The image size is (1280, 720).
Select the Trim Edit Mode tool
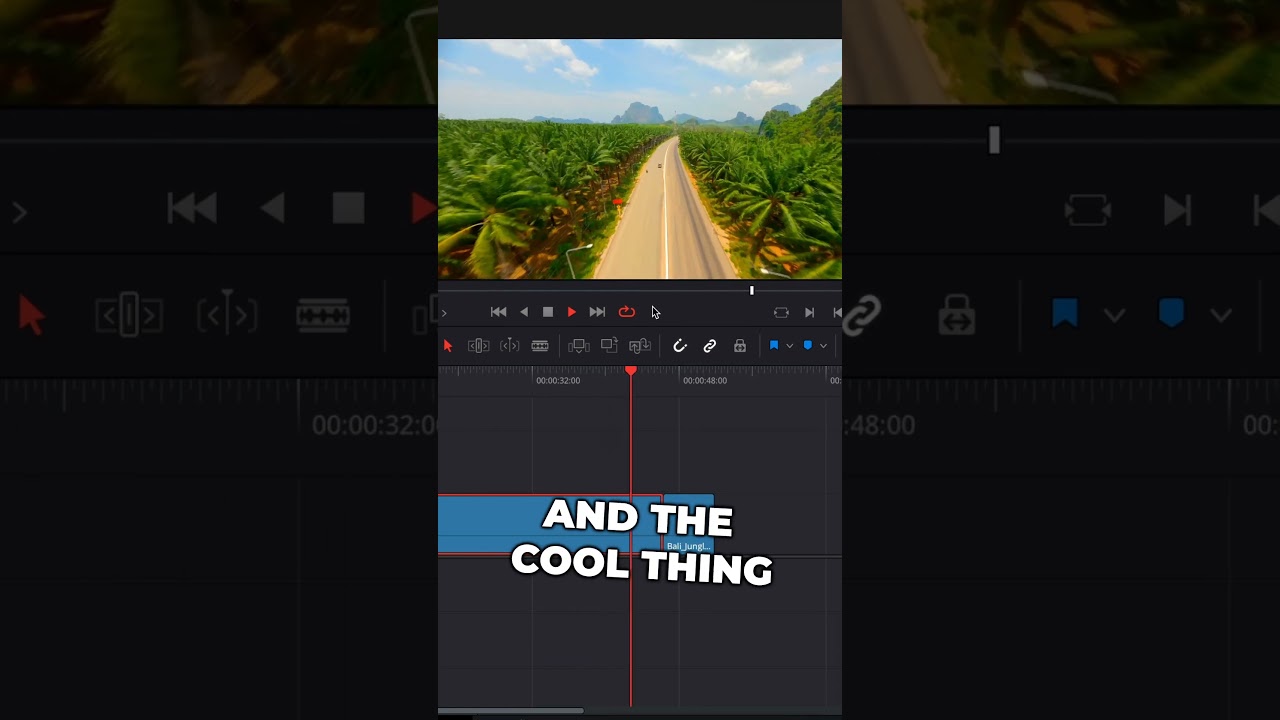(479, 346)
